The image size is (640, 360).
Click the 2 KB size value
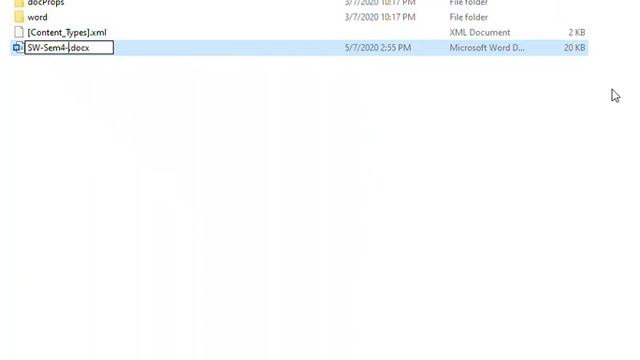[x=577, y=32]
